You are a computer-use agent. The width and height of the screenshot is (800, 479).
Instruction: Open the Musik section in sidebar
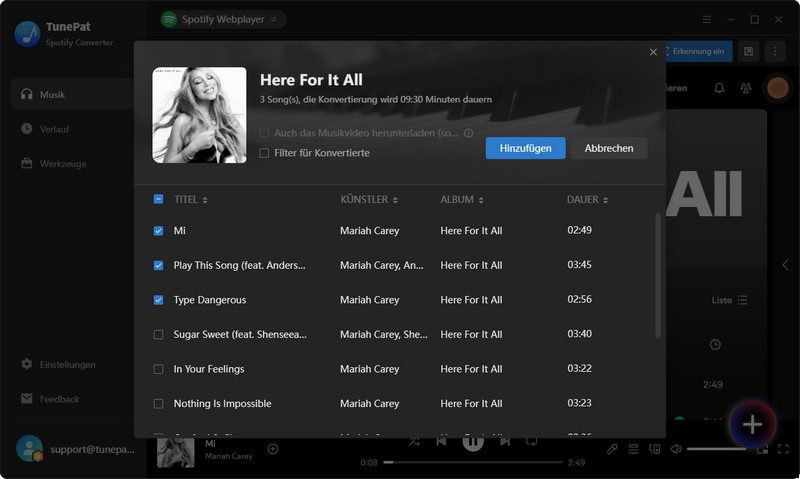pyautogui.click(x=72, y=94)
